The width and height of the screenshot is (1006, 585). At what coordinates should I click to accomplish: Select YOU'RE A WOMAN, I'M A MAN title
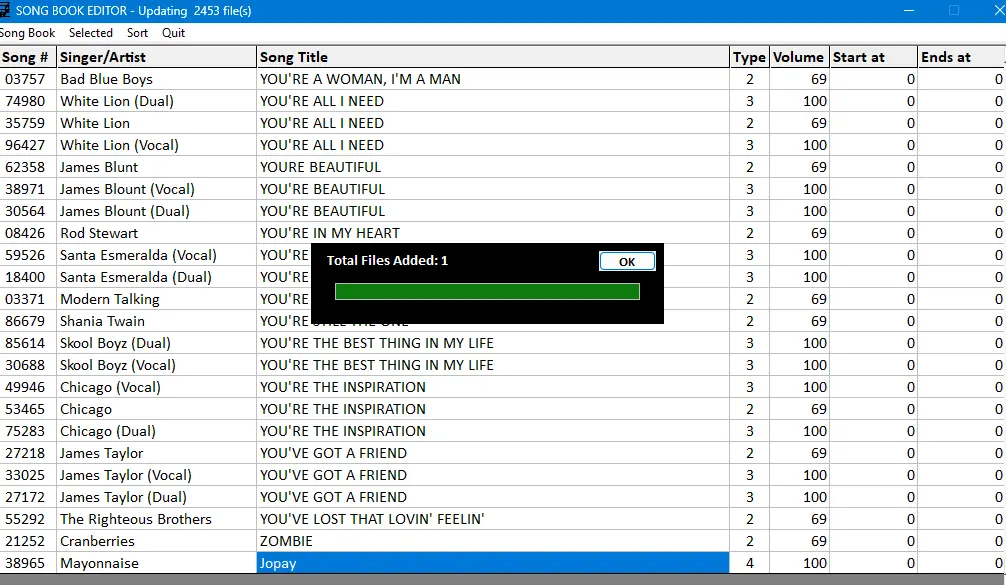pos(493,79)
